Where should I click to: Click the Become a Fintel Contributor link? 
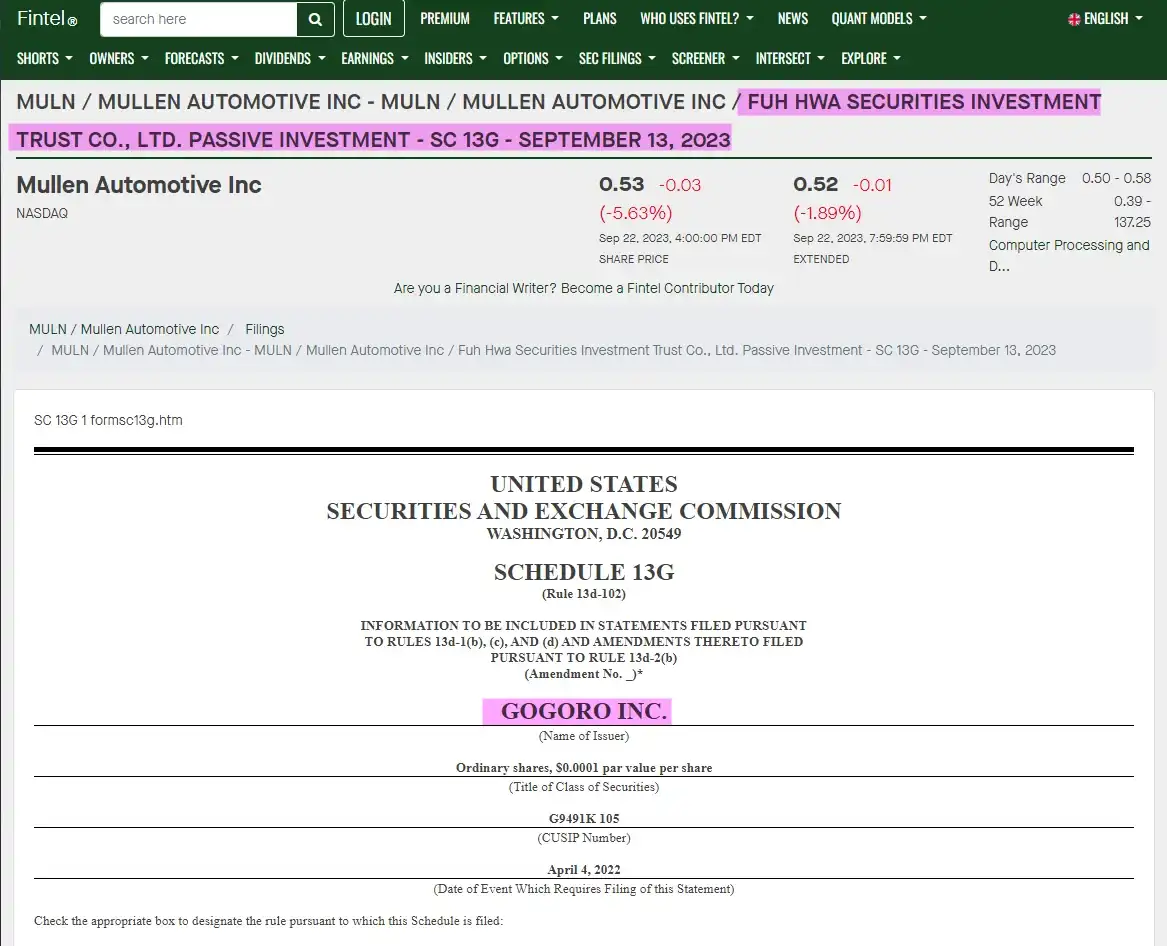coord(667,288)
